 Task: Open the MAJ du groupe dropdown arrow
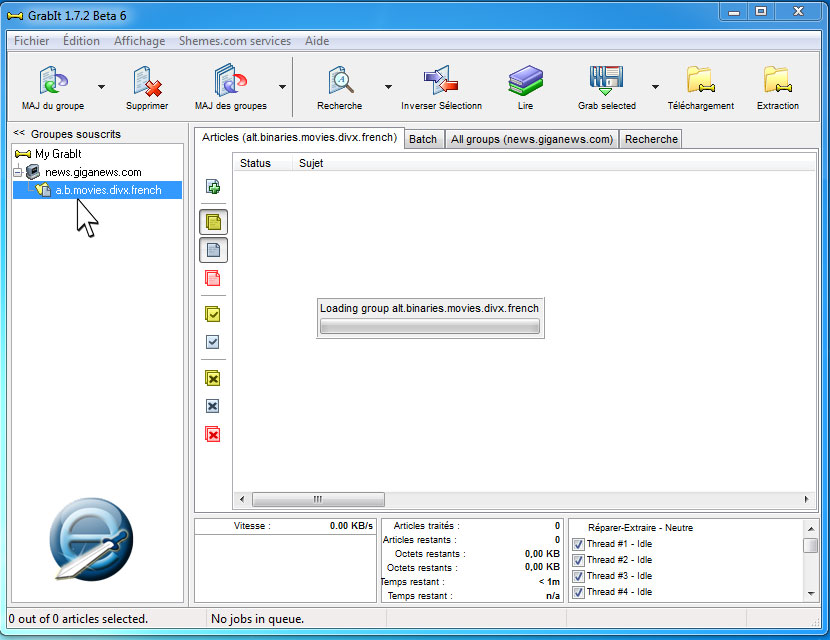point(101,87)
